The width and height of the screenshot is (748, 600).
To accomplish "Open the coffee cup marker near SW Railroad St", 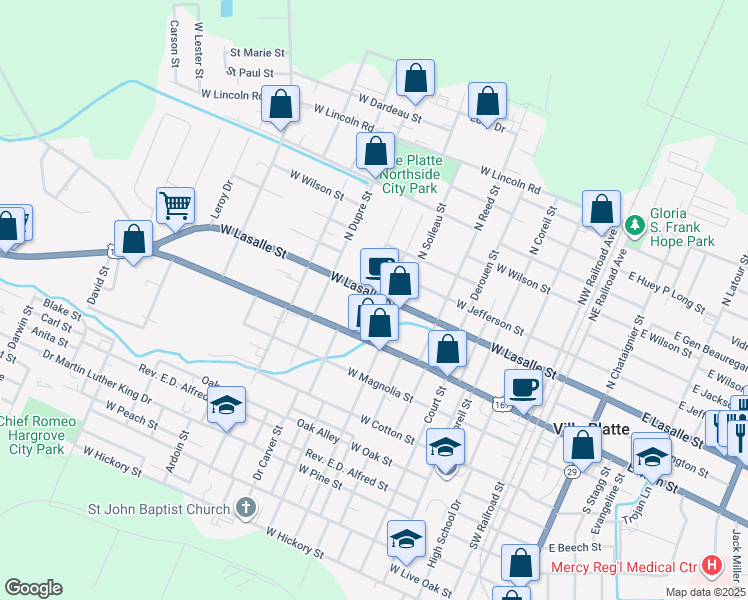I will tap(523, 386).
